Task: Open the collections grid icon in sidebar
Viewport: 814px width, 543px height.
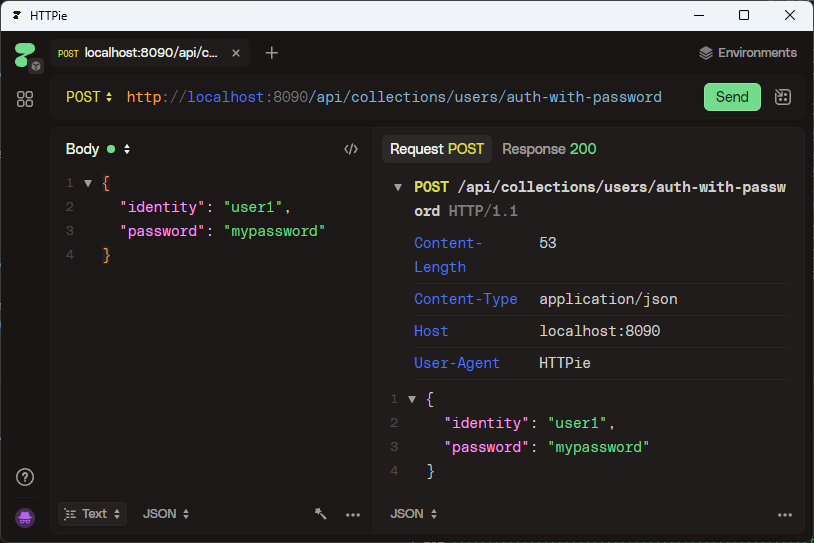Action: click(25, 99)
